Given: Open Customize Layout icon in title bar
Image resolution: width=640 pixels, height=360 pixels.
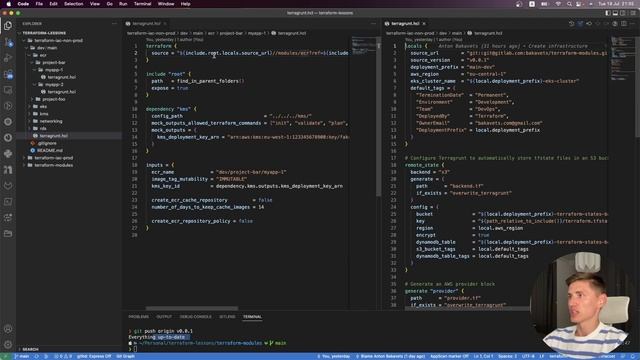Looking at the screenshot, I should coord(633,13).
